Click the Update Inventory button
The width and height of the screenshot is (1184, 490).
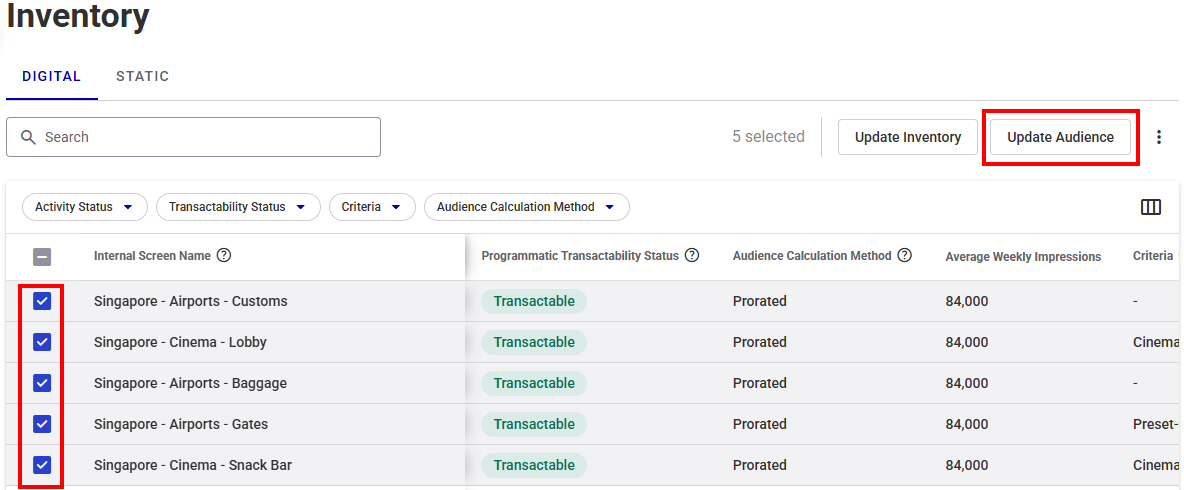(907, 137)
